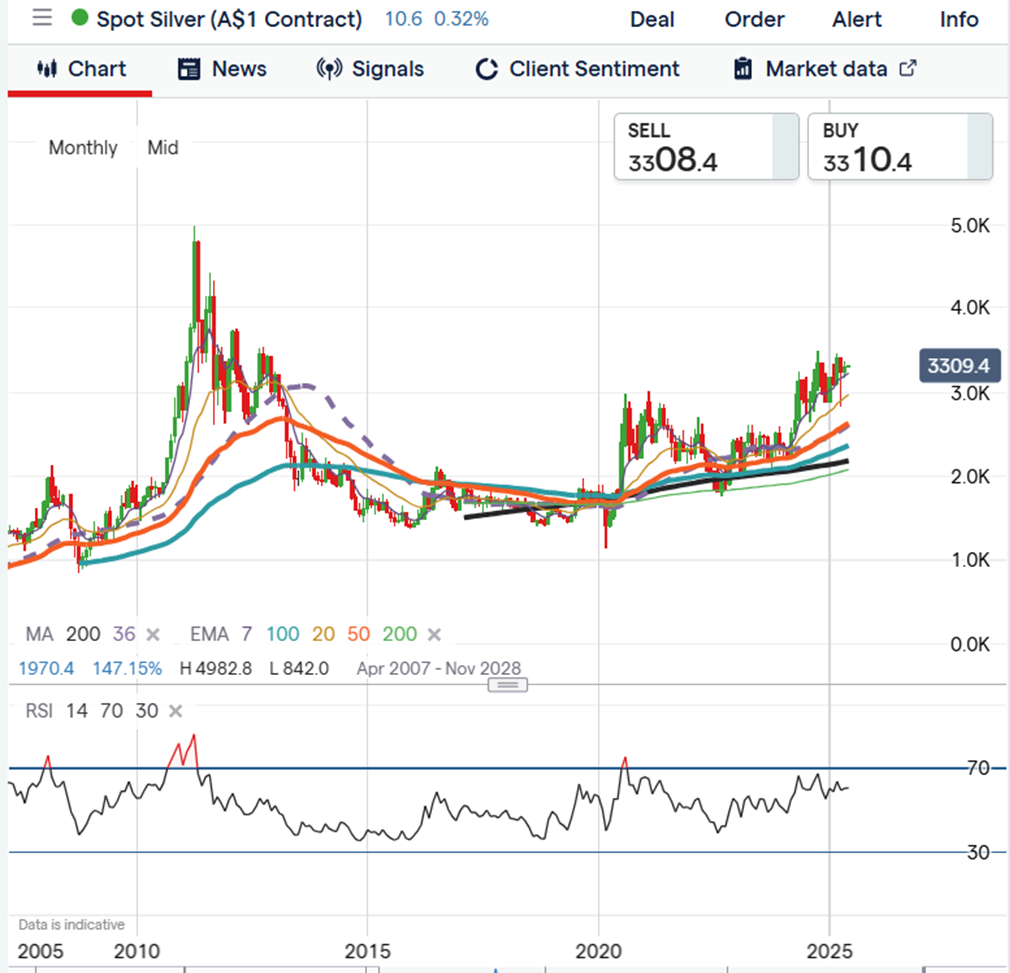Image resolution: width=1010 pixels, height=973 pixels.
Task: Click the RSI indicator label
Action: point(39,711)
